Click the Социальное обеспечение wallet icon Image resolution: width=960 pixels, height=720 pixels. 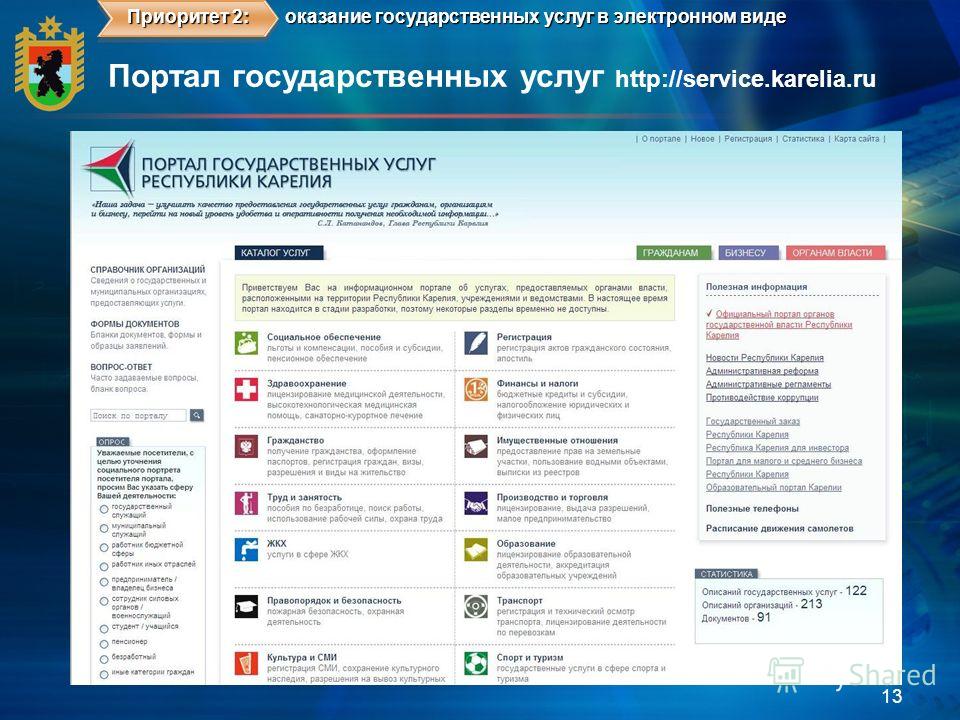tap(246, 343)
